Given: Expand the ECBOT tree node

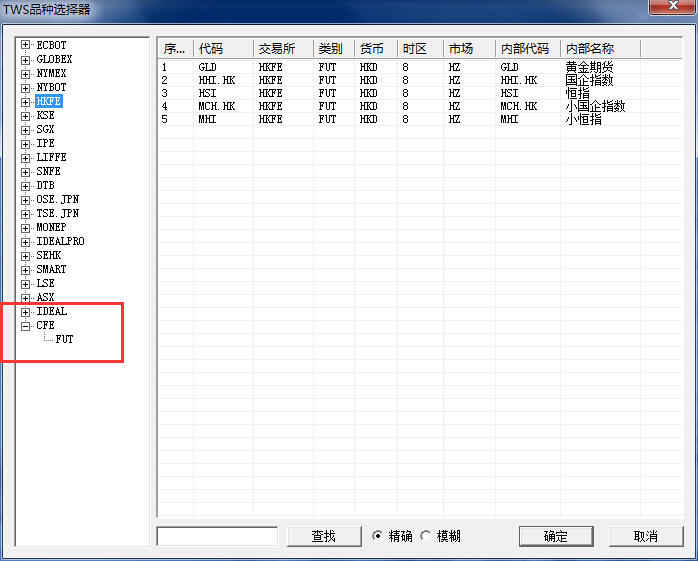Looking at the screenshot, I should click(x=25, y=45).
